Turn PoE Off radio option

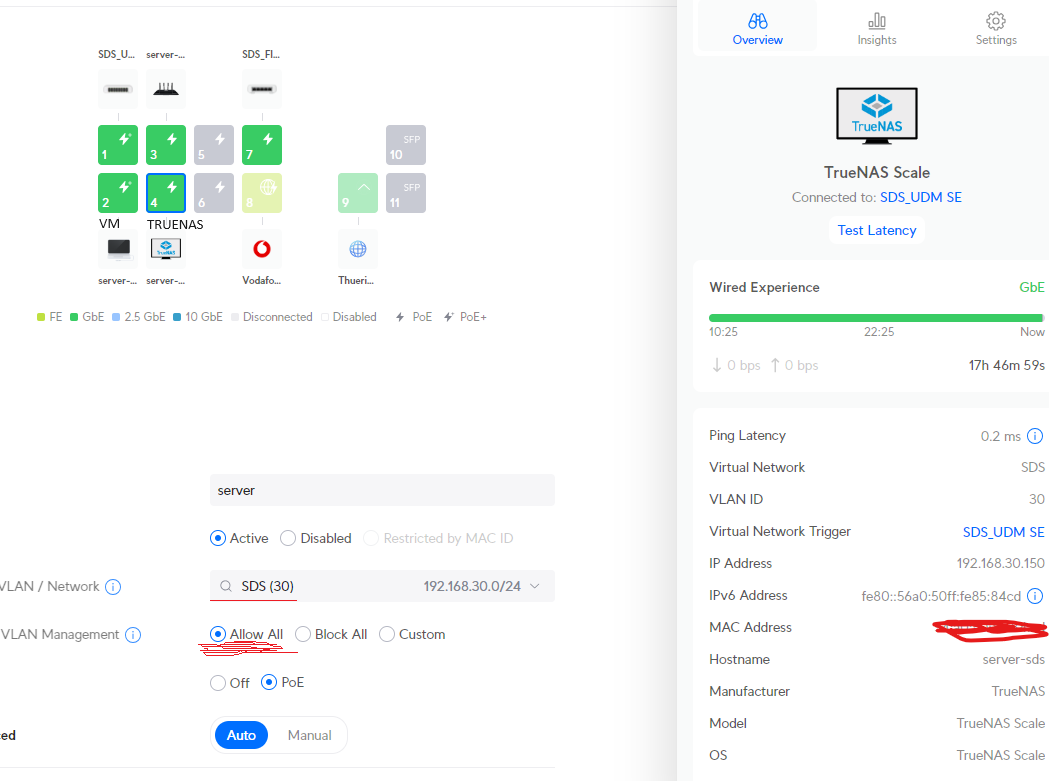coord(217,683)
